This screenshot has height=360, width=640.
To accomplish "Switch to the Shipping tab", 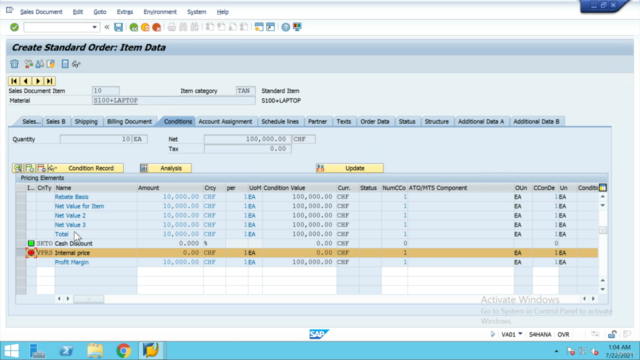I will [86, 121].
